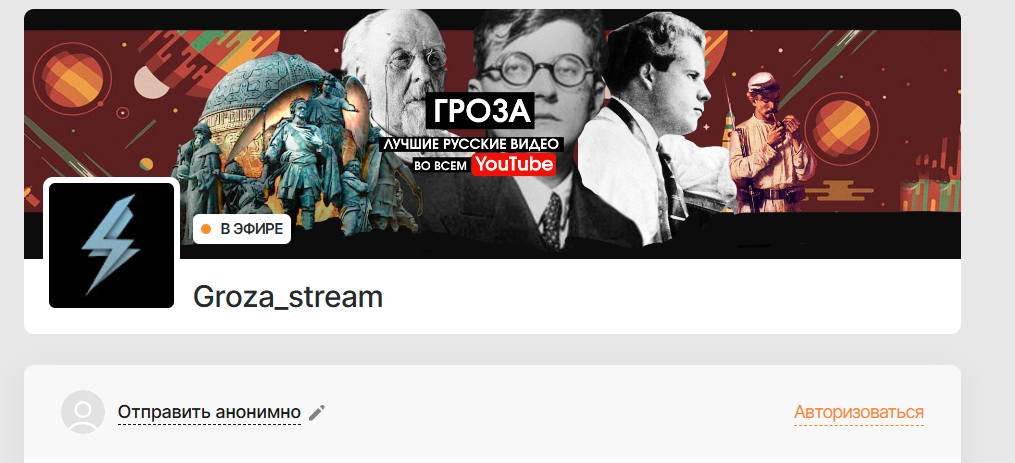Click the pencil edit icon beside Отправить анонимно
Viewport: 1015px width, 463px height.
pyautogui.click(x=317, y=412)
